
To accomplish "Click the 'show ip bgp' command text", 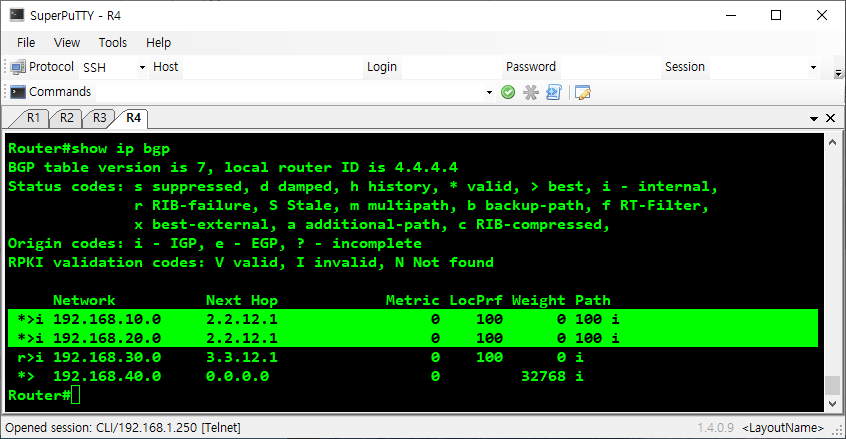I will tap(121, 148).
